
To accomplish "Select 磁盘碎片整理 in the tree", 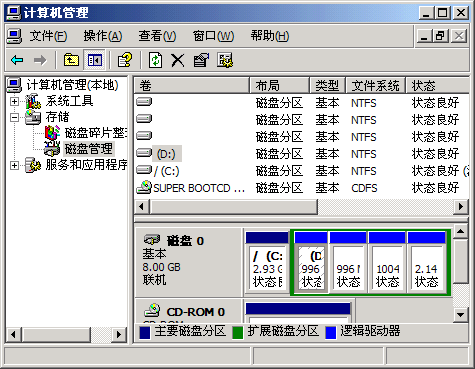I will (96, 133).
